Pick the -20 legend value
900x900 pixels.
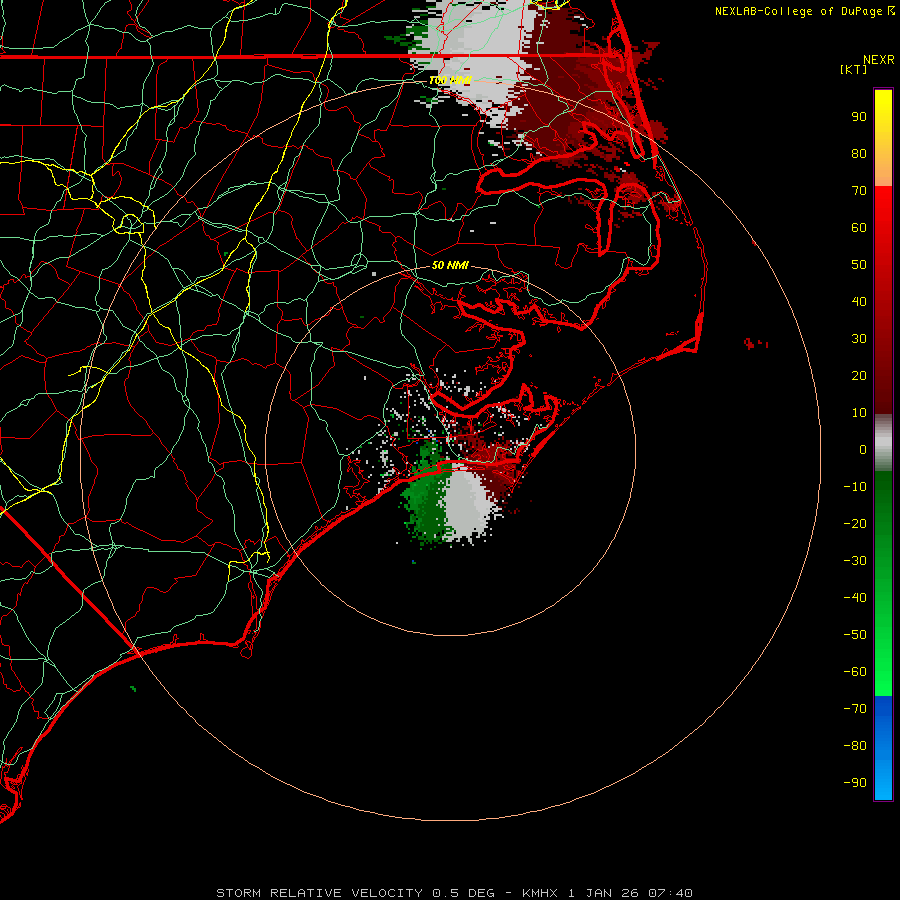855,524
